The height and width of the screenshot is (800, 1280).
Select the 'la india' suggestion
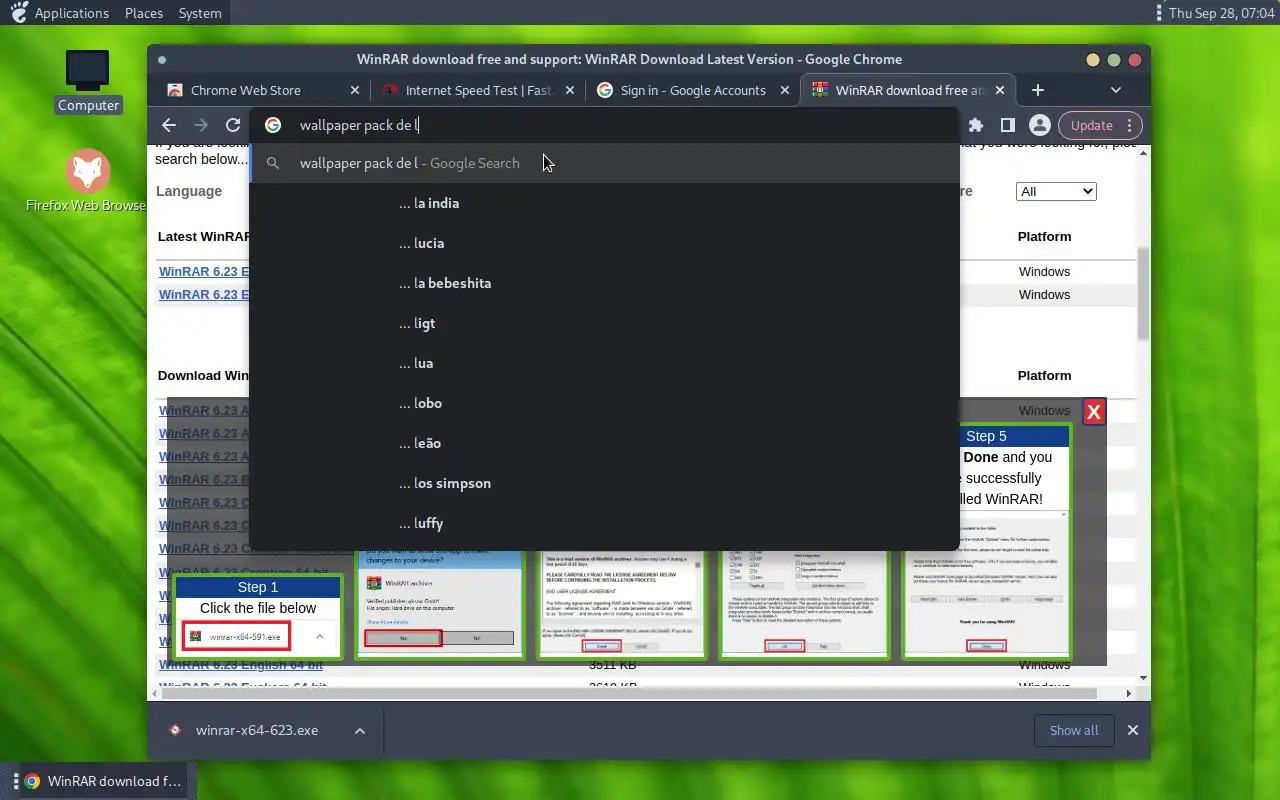[604, 203]
